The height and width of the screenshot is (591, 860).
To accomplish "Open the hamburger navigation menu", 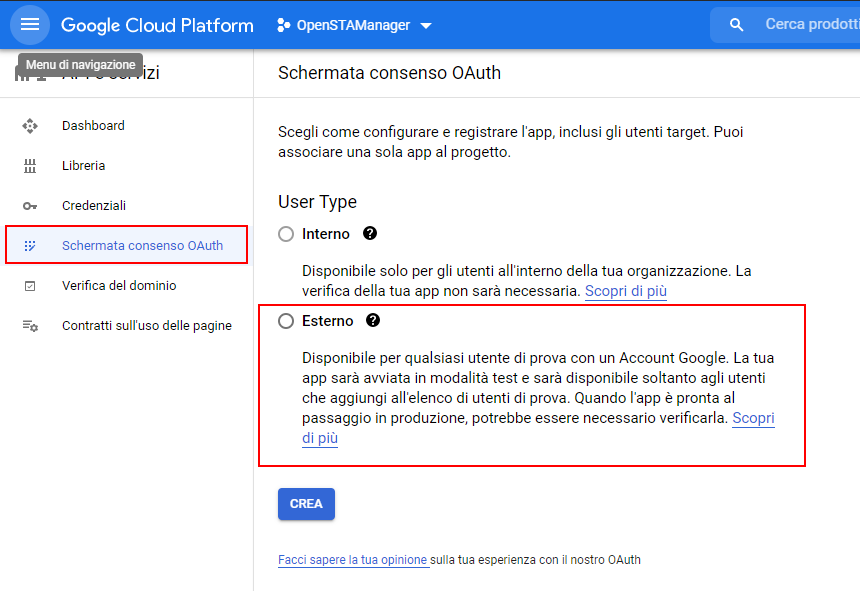I will pos(30,25).
